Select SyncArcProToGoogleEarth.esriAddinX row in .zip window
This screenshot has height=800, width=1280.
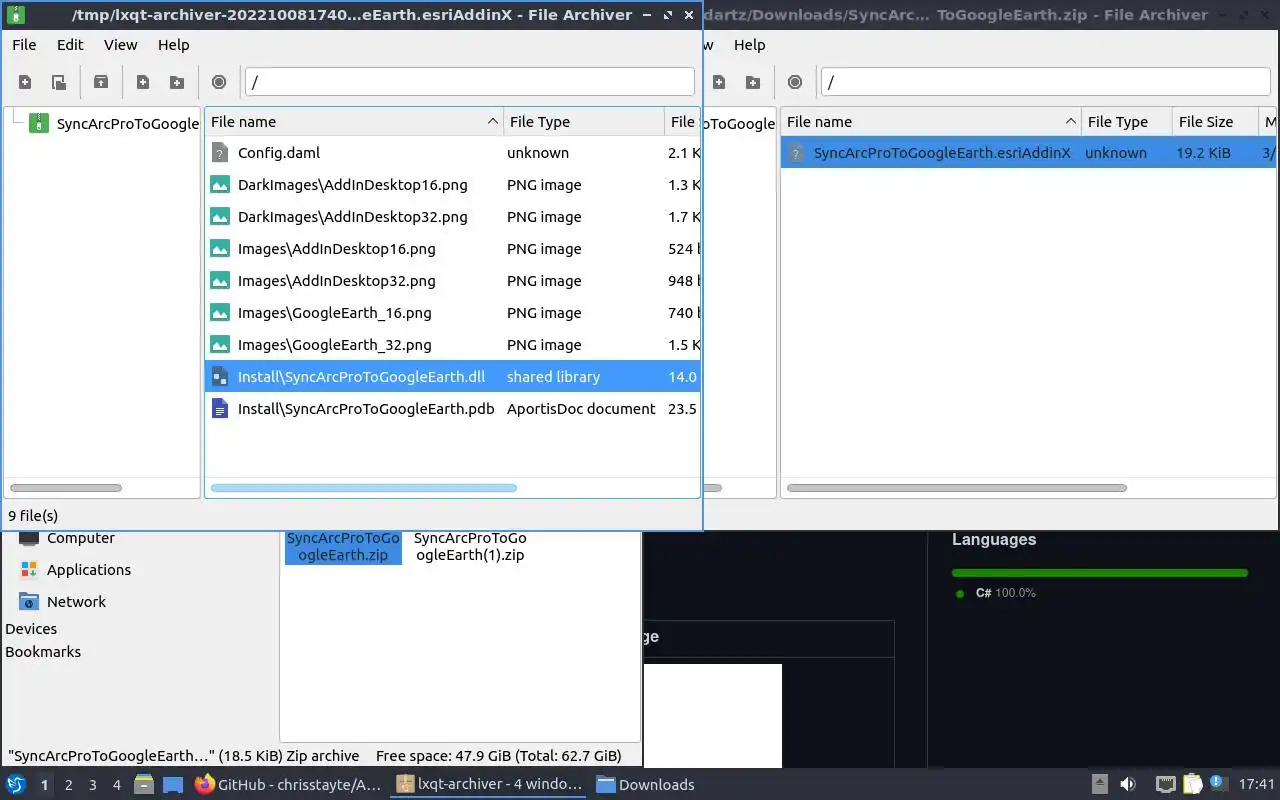tap(1028, 153)
